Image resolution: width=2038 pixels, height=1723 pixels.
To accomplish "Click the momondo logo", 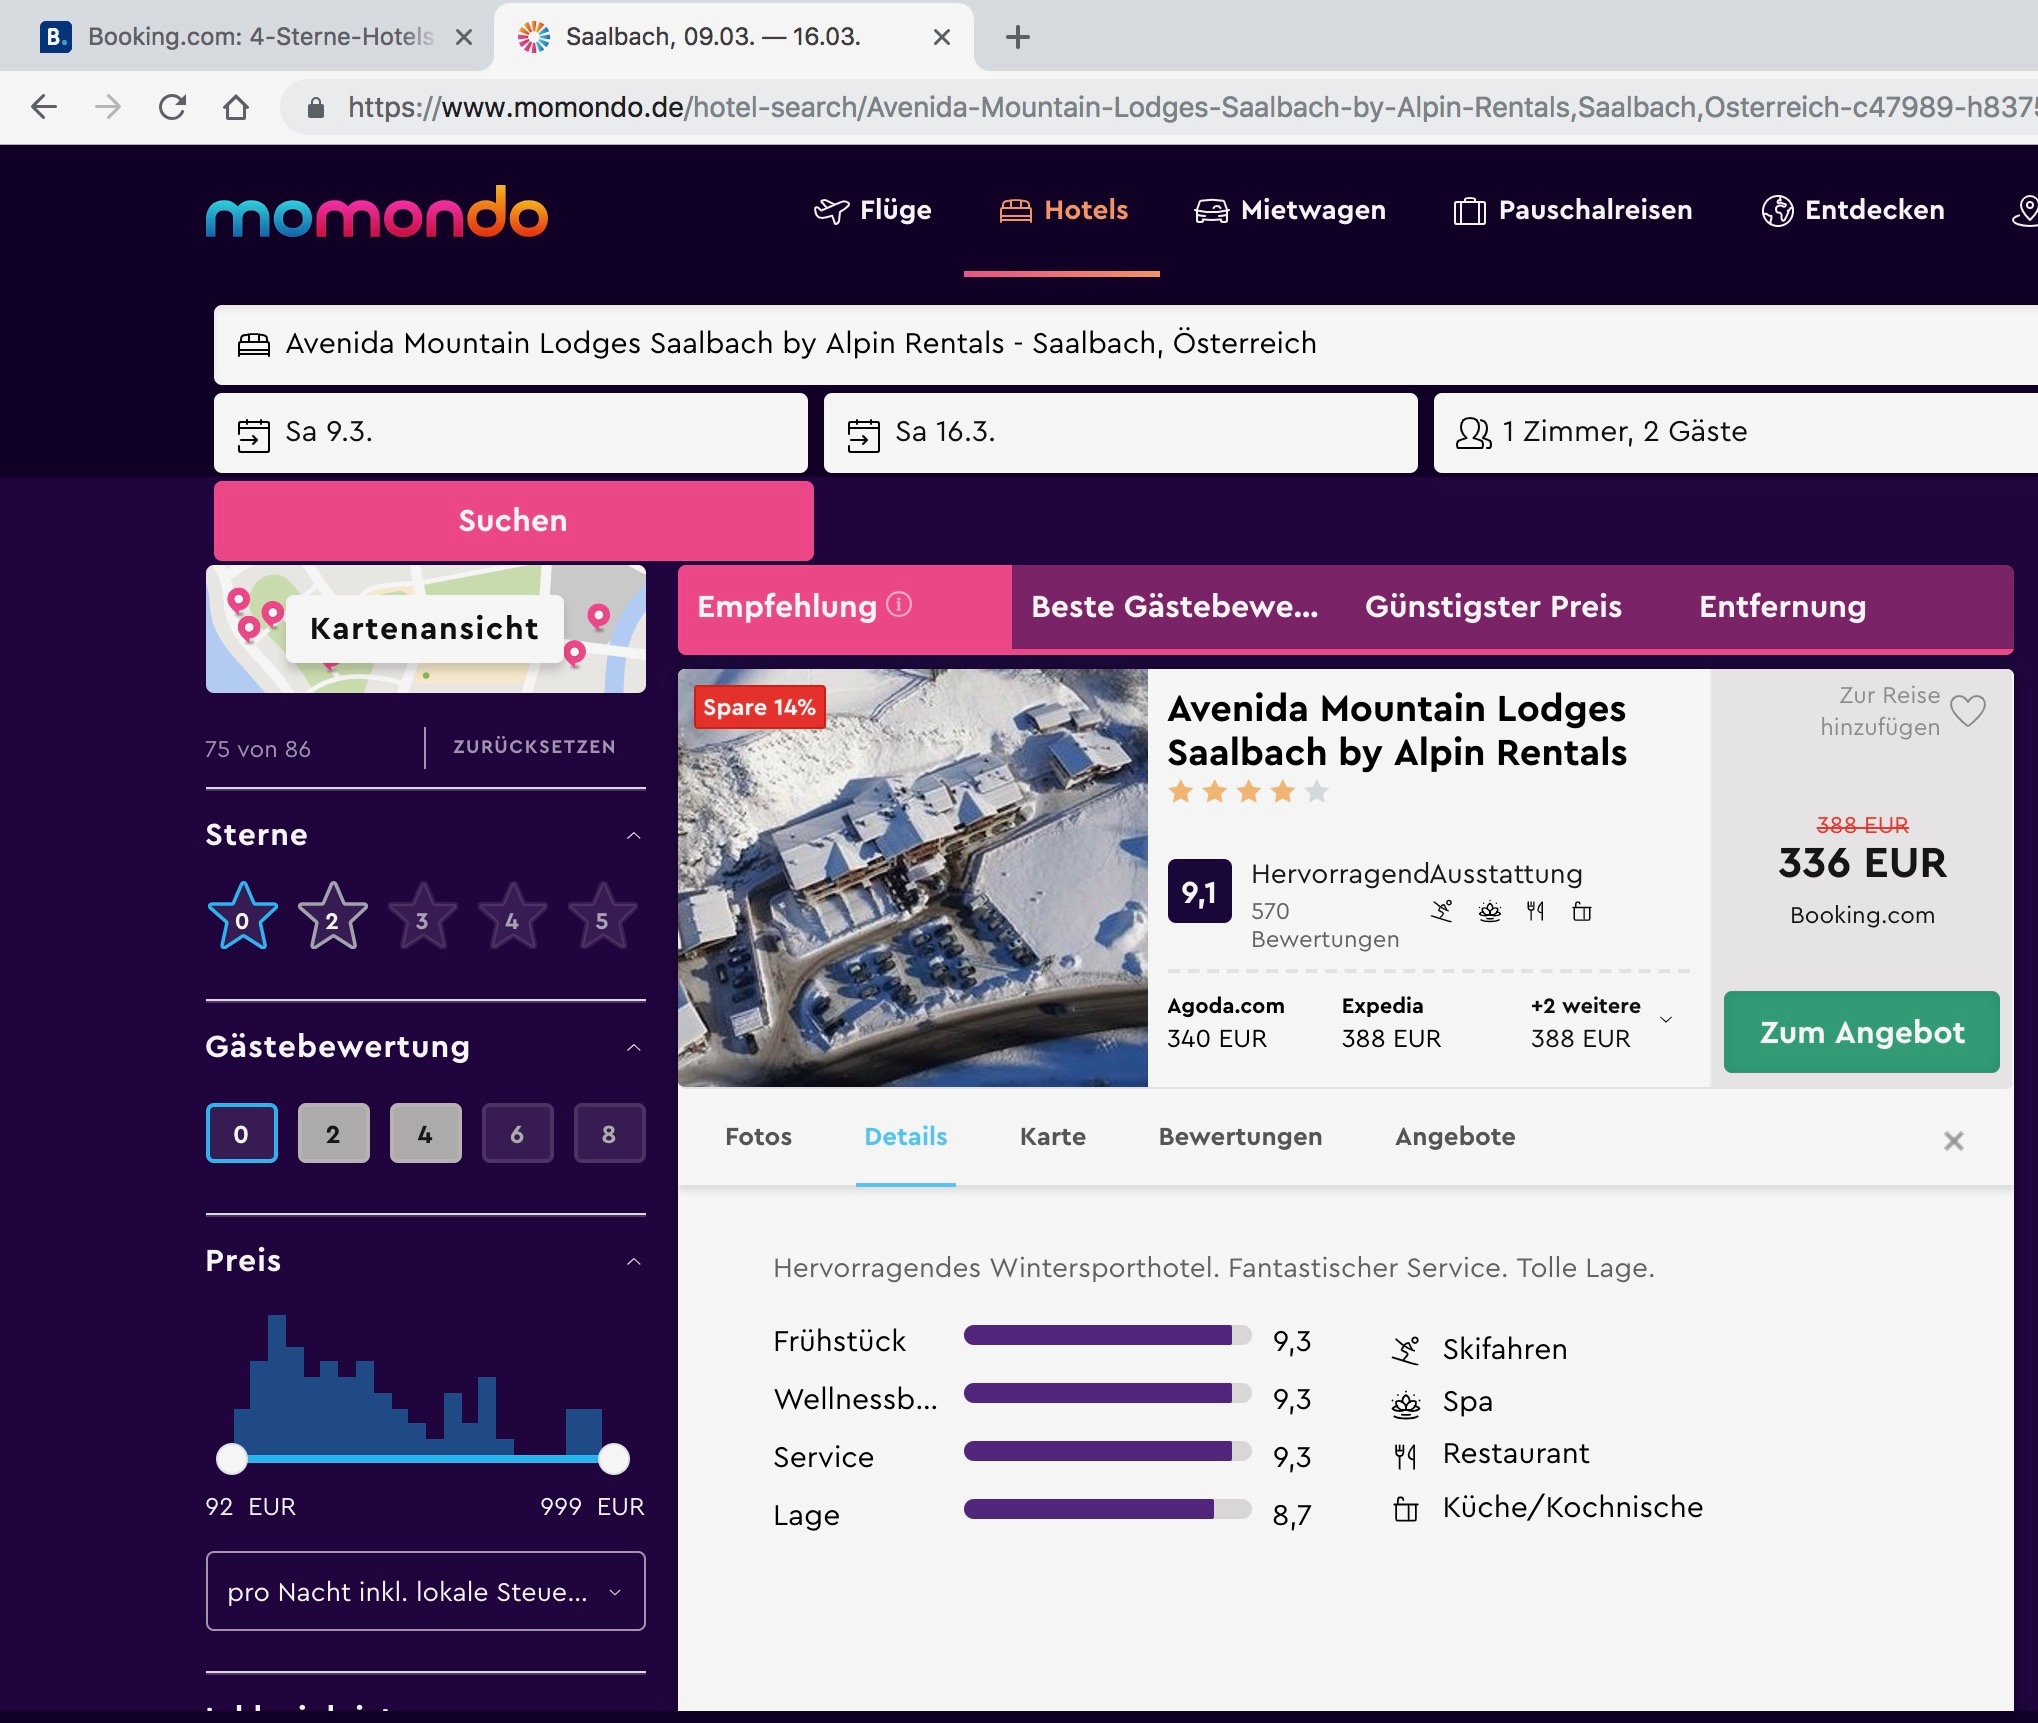I will [x=377, y=212].
